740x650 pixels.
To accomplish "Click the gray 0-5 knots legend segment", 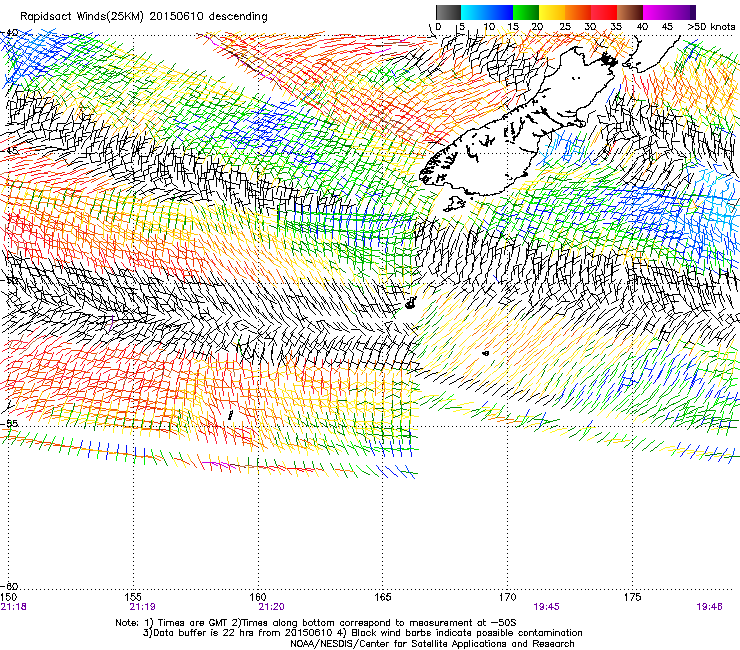I will (x=448, y=12).
